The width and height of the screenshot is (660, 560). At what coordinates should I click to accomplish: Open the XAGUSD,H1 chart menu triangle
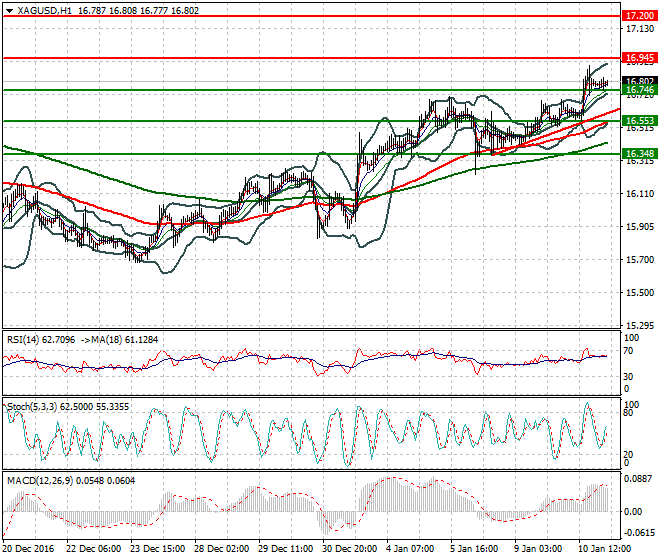point(9,11)
